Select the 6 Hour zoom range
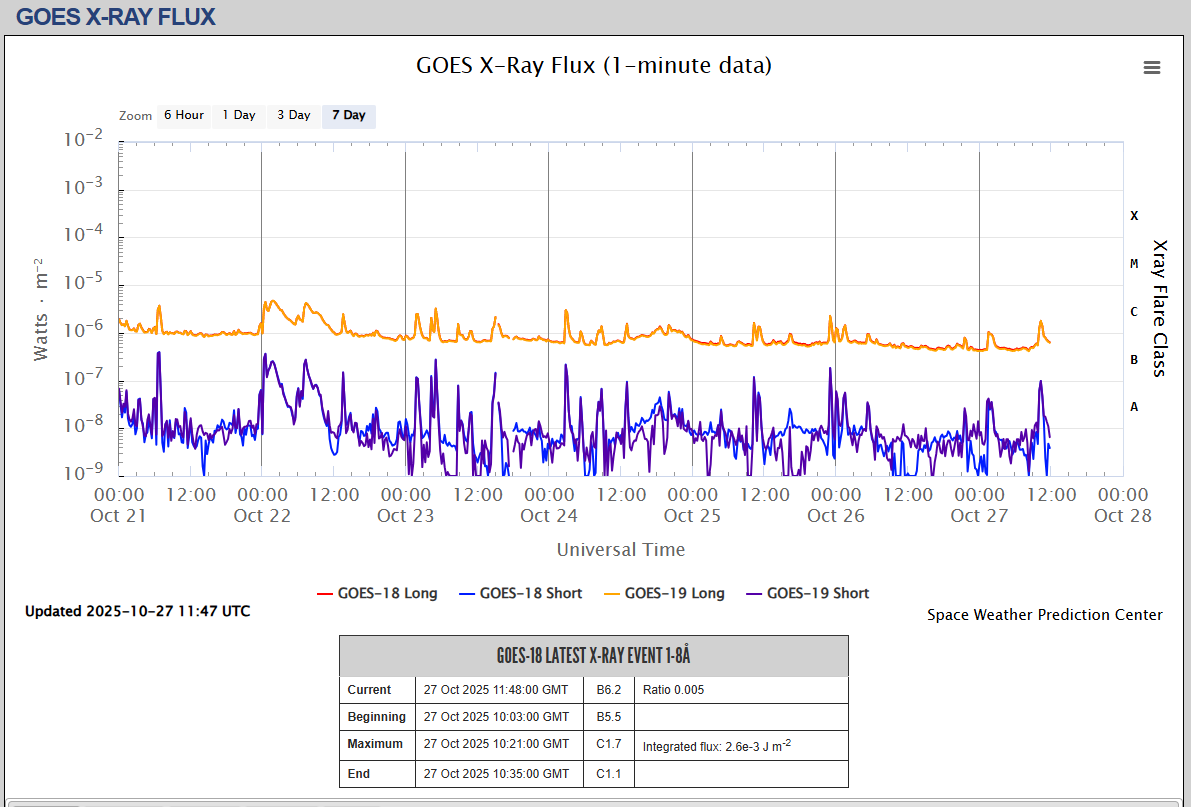The image size is (1191, 807). 184,115
